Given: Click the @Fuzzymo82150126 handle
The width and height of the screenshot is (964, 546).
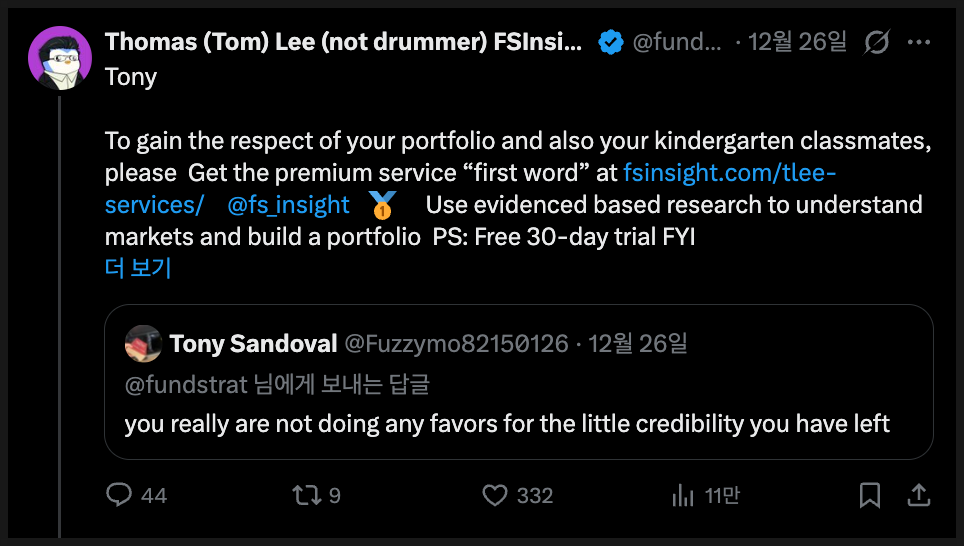Looking at the screenshot, I should coord(456,344).
